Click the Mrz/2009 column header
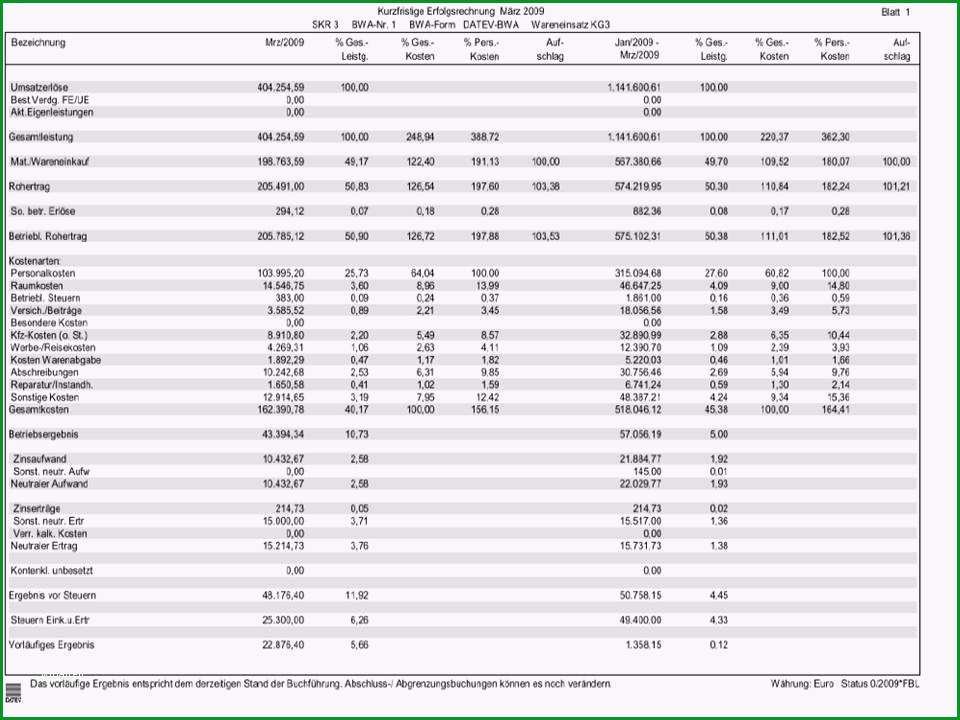 (x=284, y=43)
